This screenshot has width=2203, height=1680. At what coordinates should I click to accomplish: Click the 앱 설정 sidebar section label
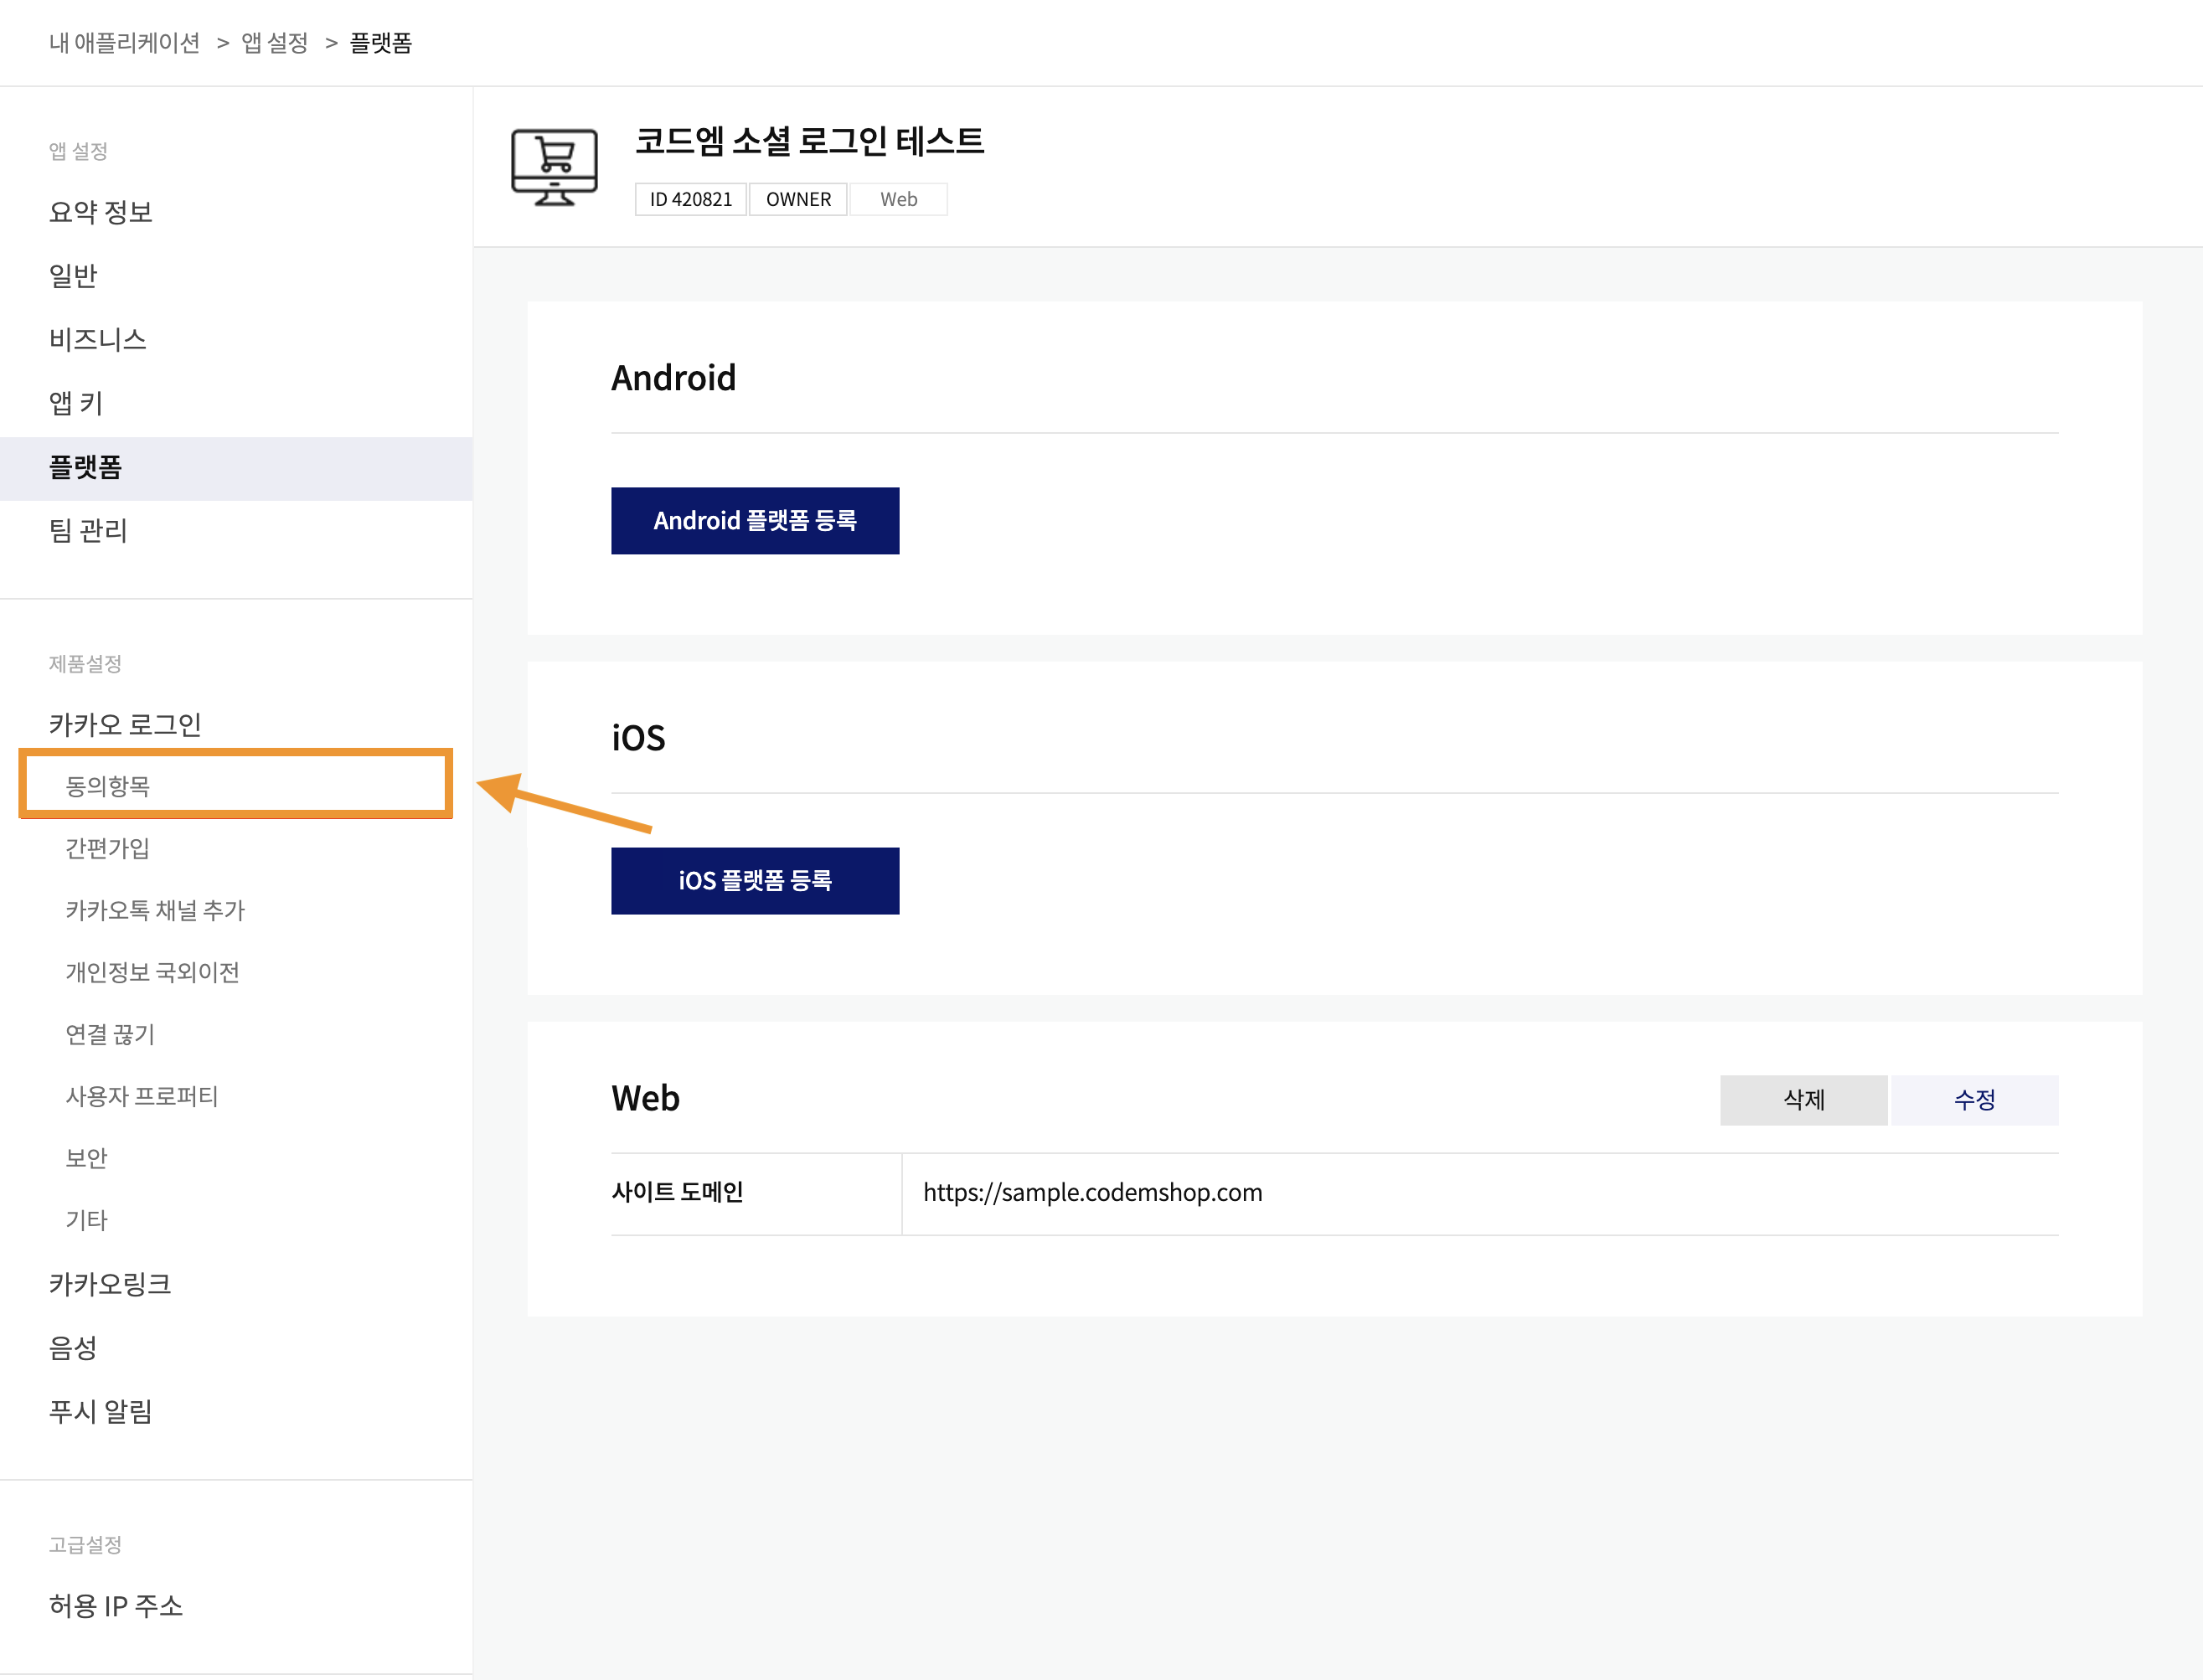[x=78, y=151]
